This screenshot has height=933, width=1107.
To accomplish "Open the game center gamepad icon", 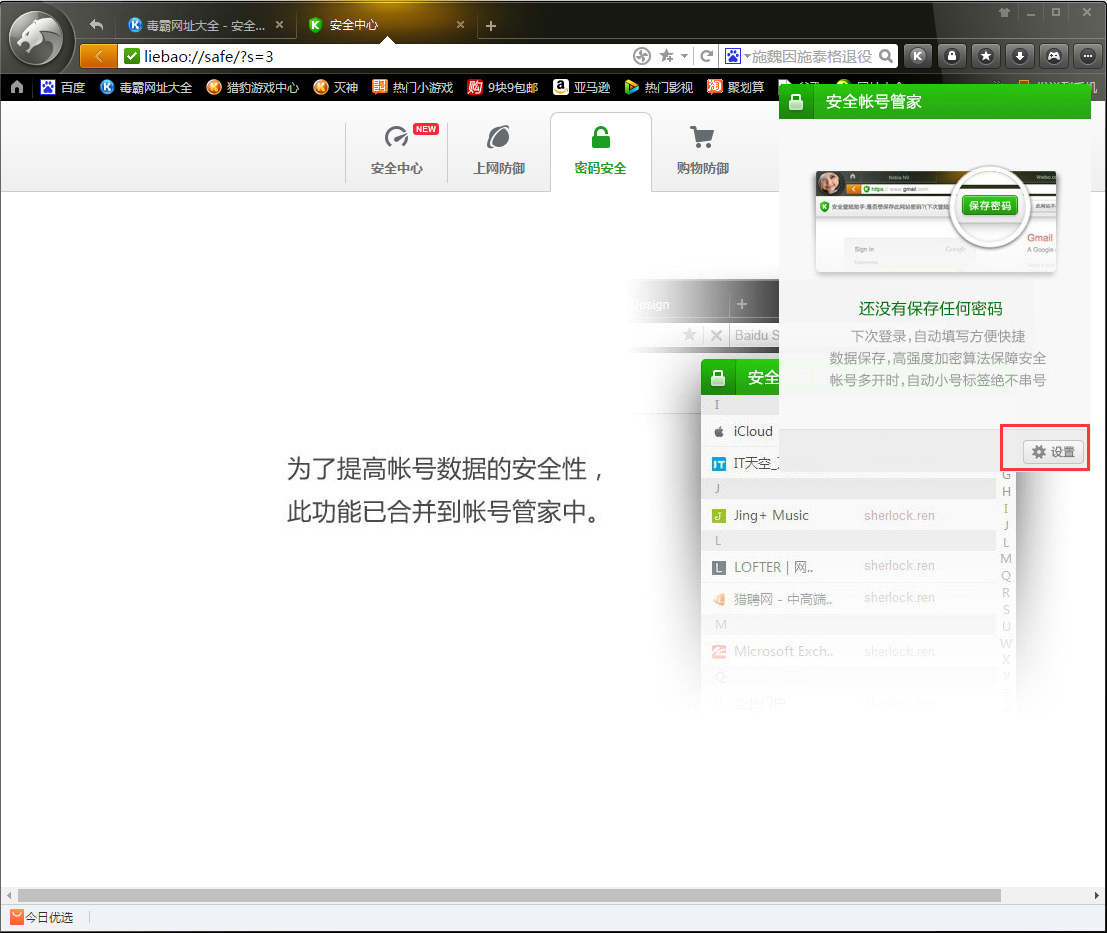I will [1053, 56].
